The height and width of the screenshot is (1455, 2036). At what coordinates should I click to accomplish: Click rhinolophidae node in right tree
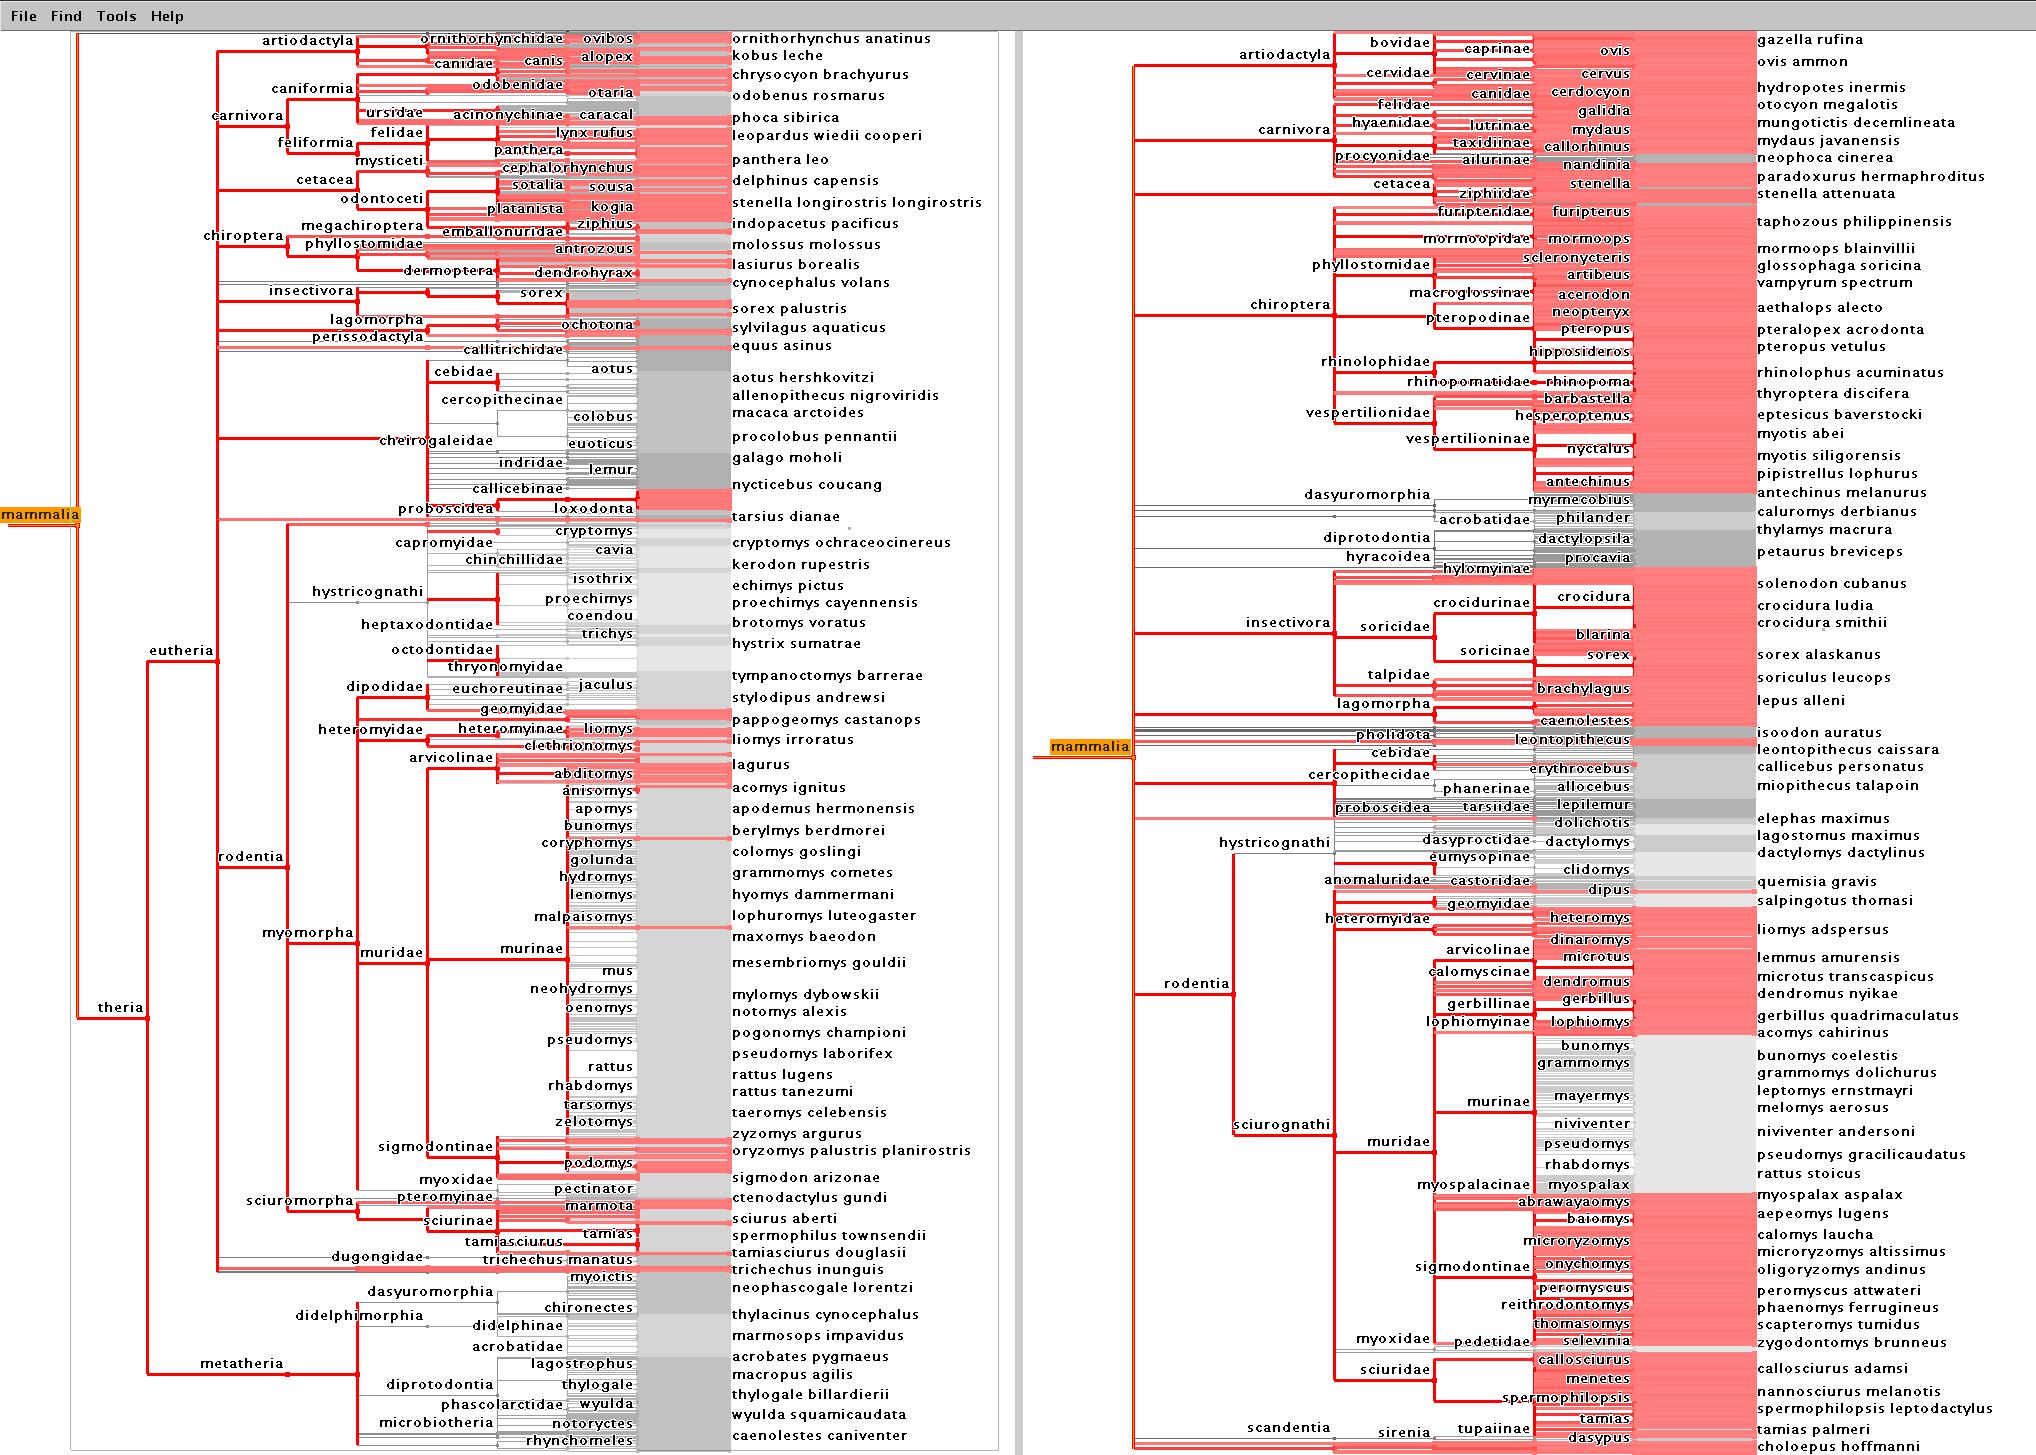point(1375,361)
